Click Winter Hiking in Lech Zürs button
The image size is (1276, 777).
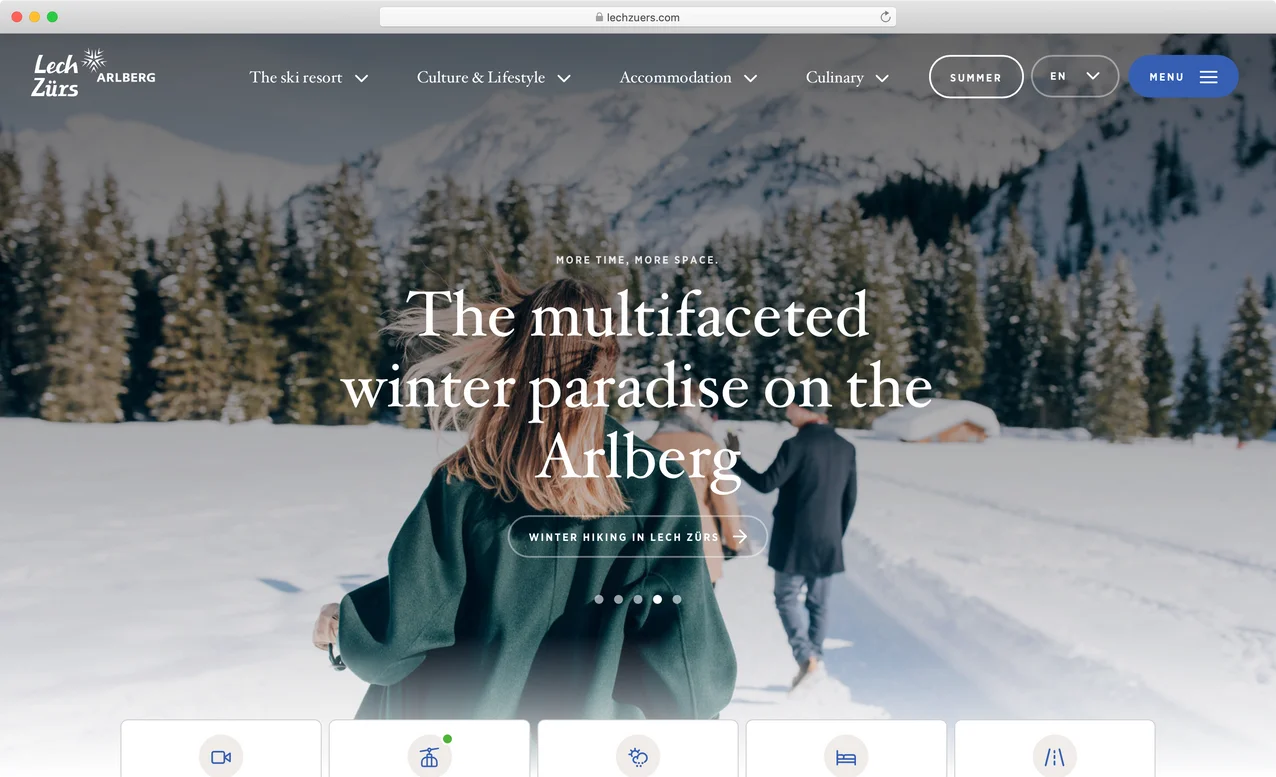point(638,537)
